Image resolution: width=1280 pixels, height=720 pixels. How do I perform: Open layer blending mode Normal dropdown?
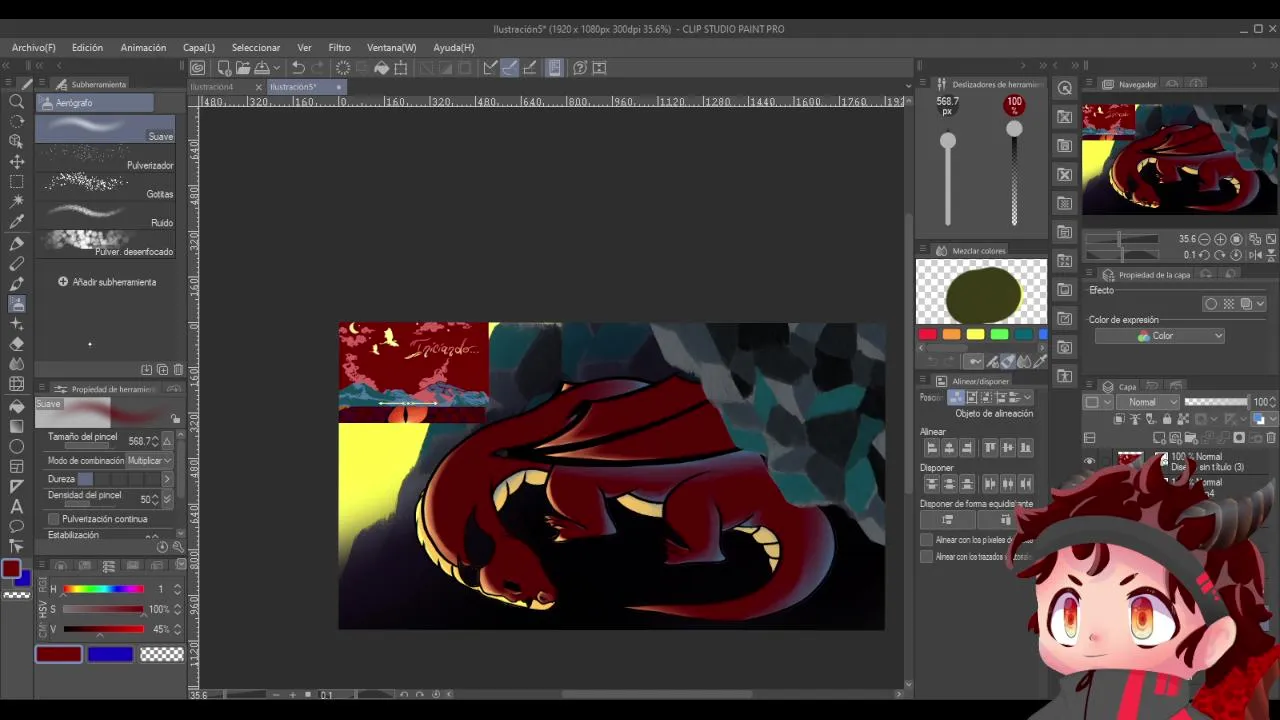pyautogui.click(x=1147, y=402)
